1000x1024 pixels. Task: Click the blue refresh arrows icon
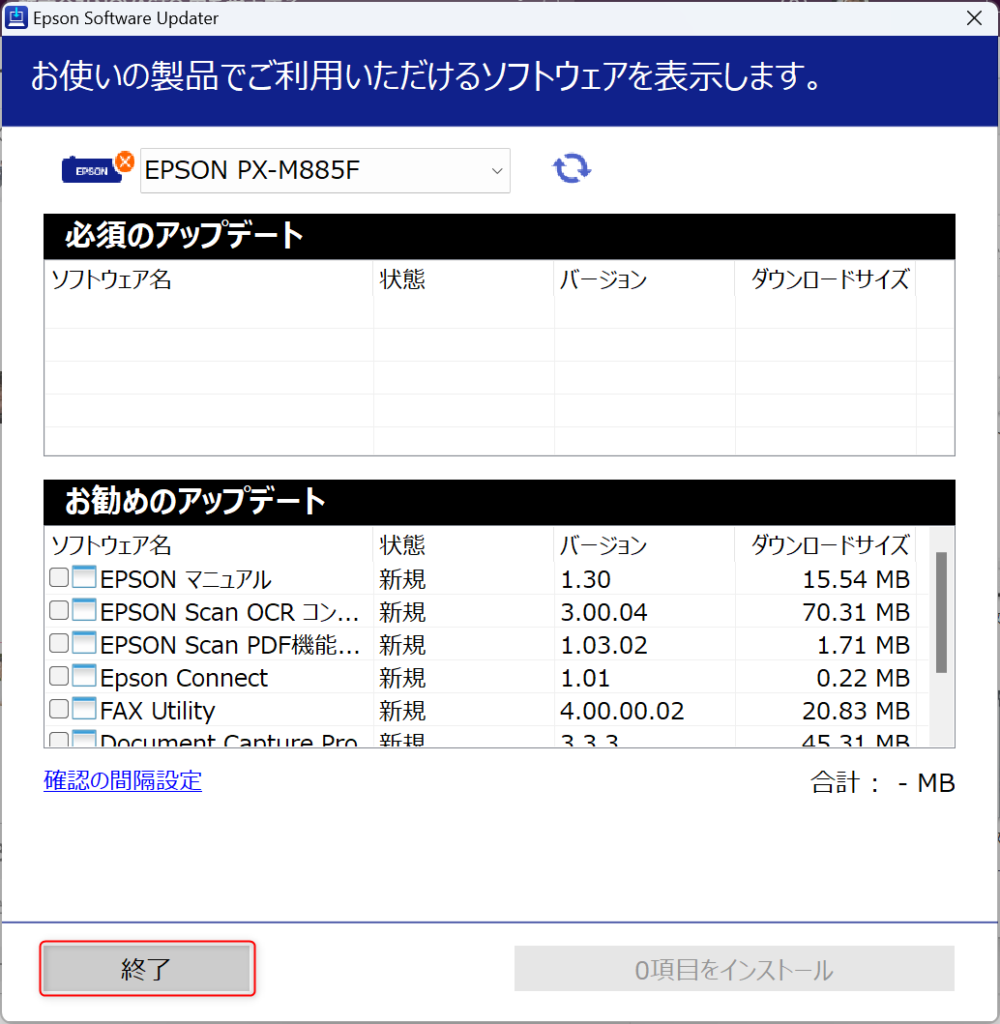point(572,168)
